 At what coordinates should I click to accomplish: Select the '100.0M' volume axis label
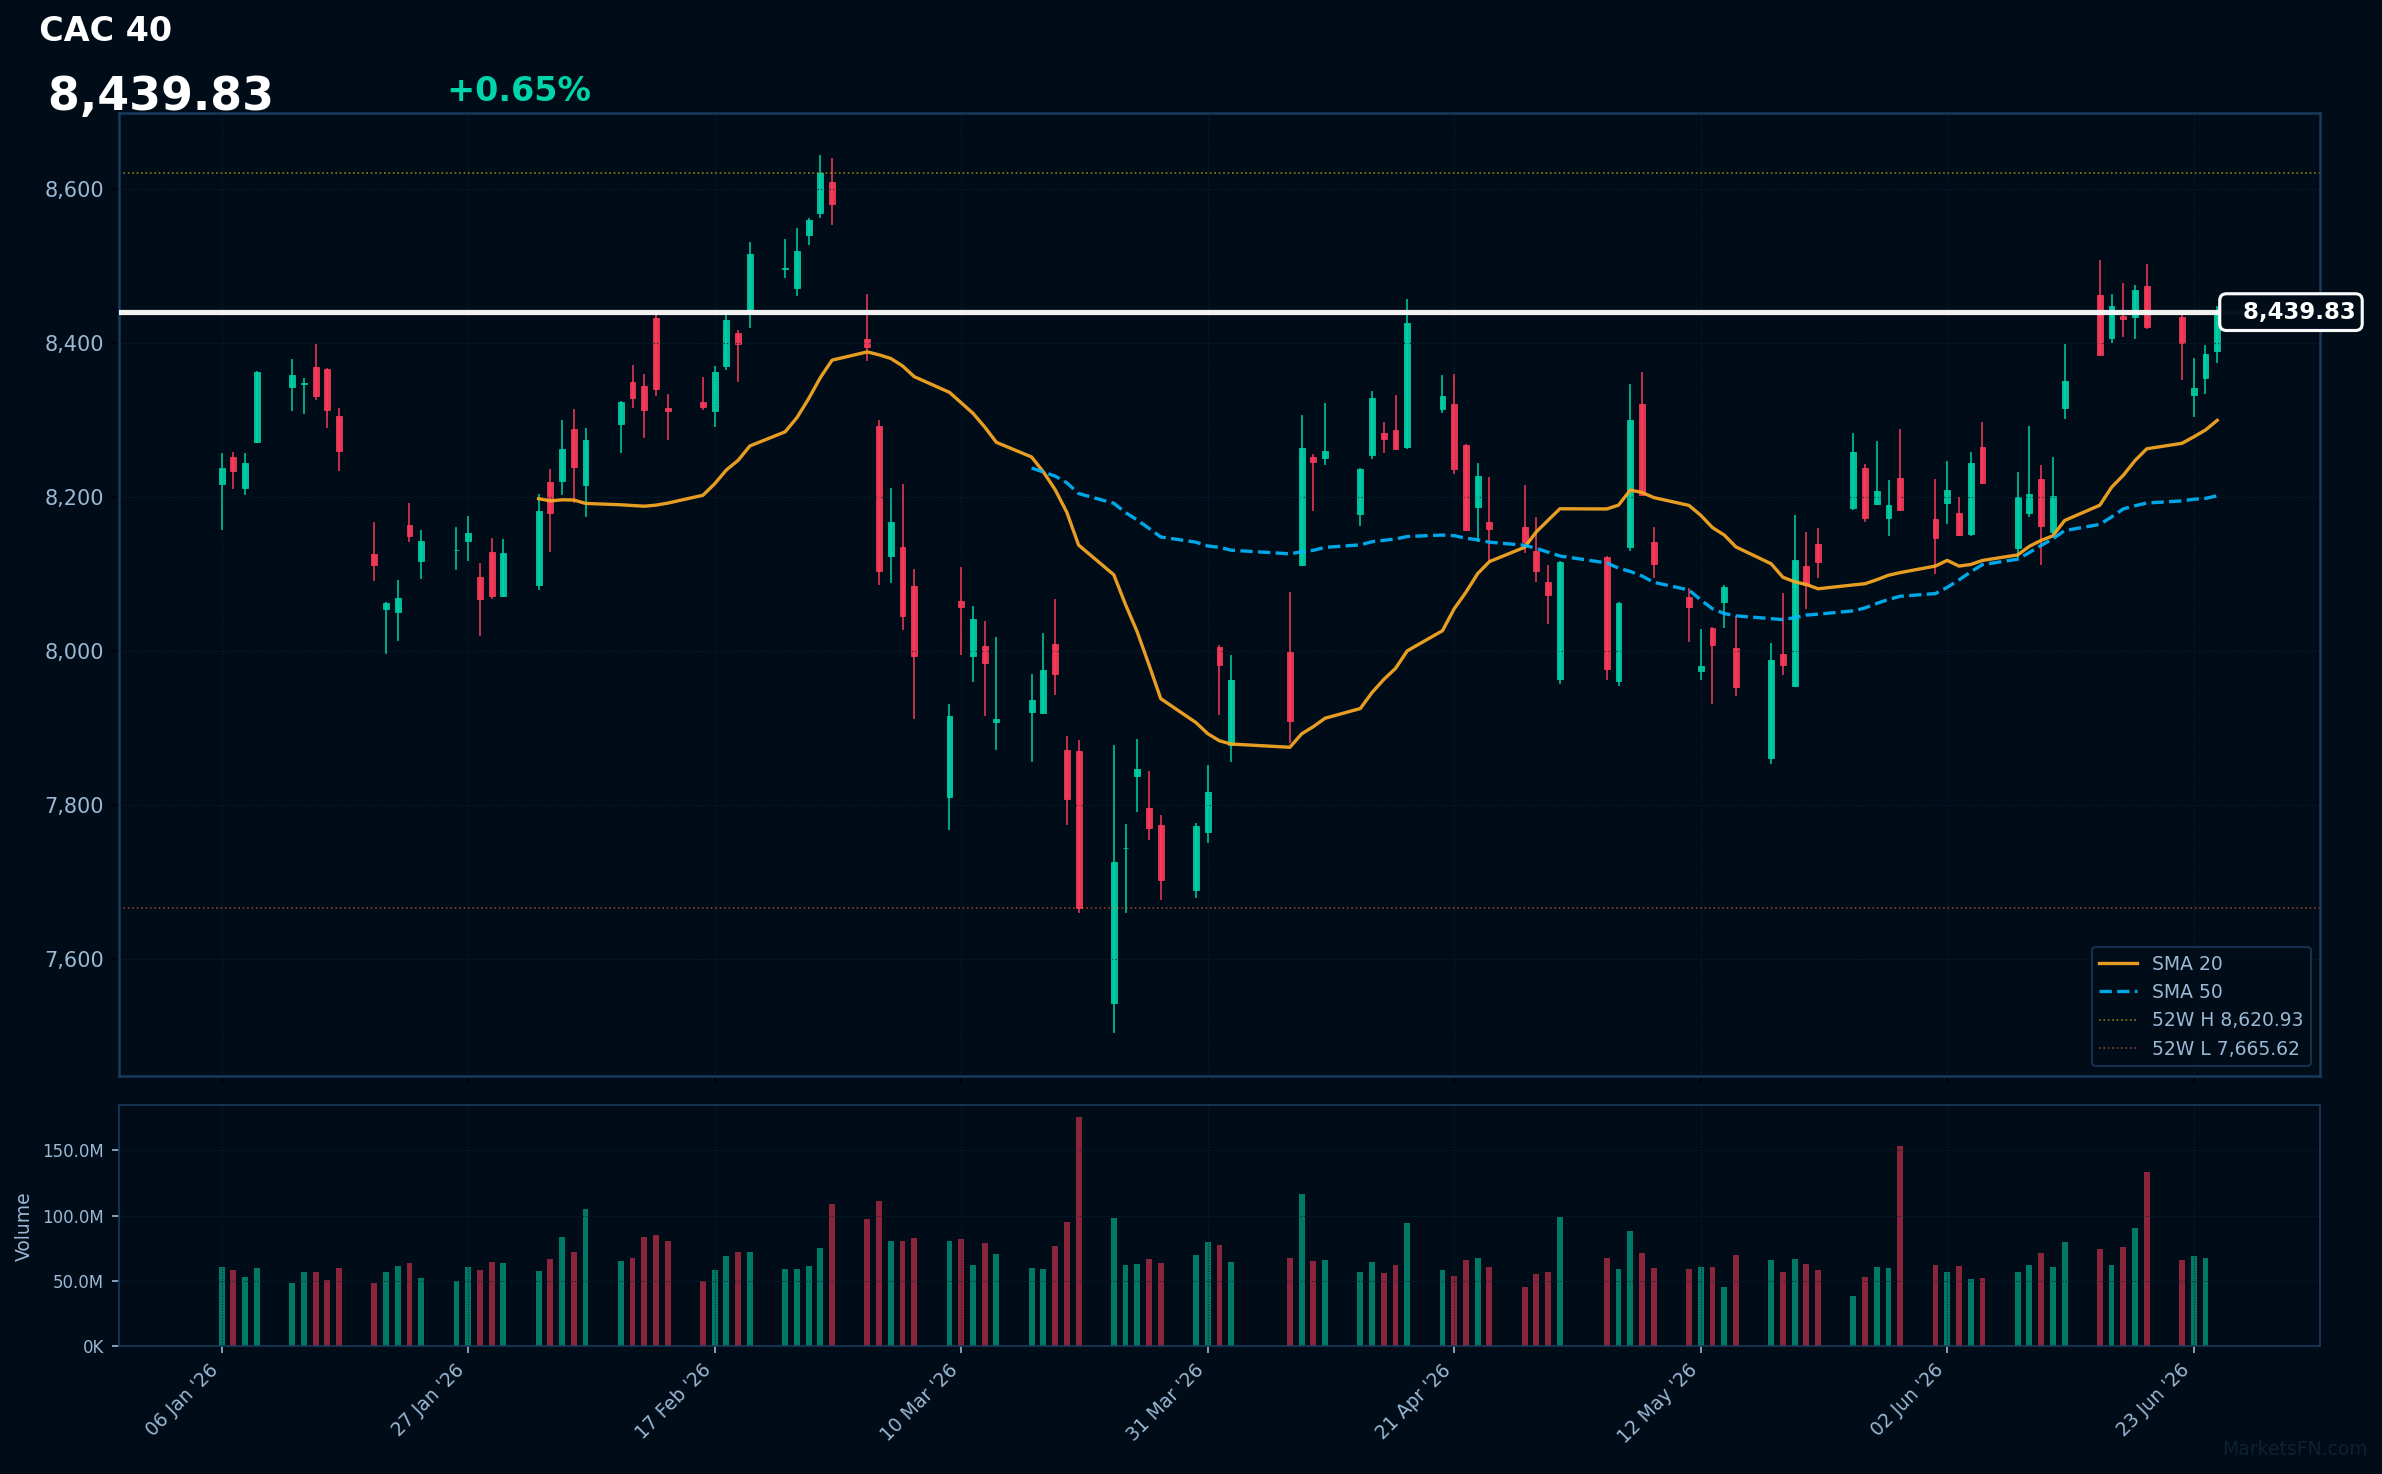tap(73, 1217)
